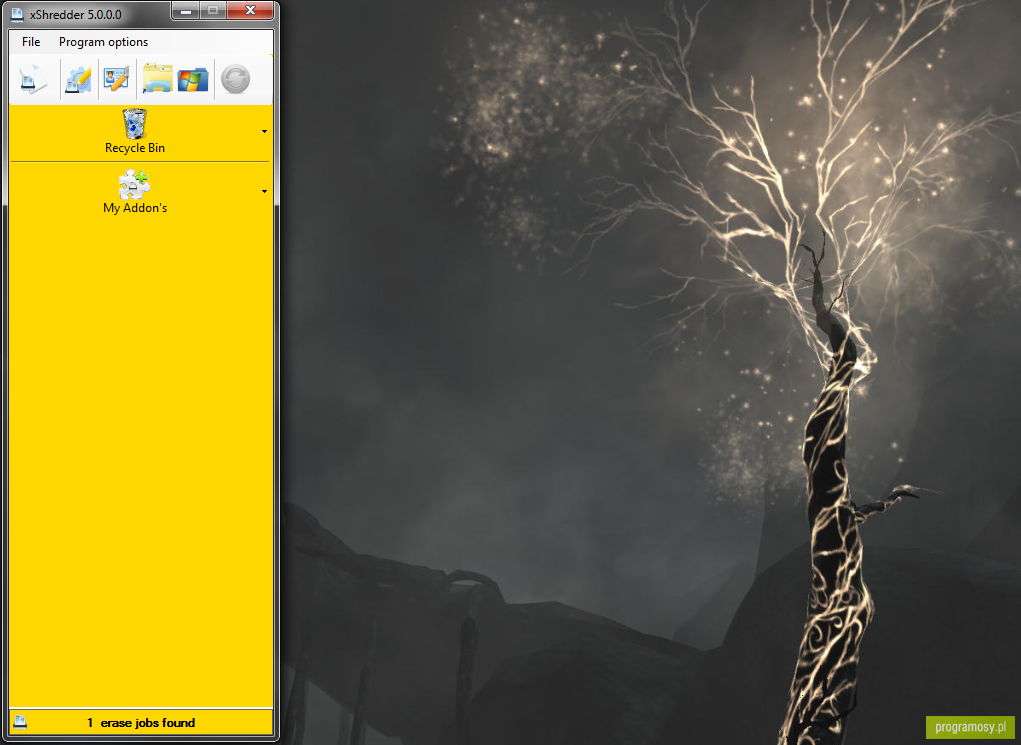Click the My Addon's puzzle piece icon

pyautogui.click(x=134, y=184)
